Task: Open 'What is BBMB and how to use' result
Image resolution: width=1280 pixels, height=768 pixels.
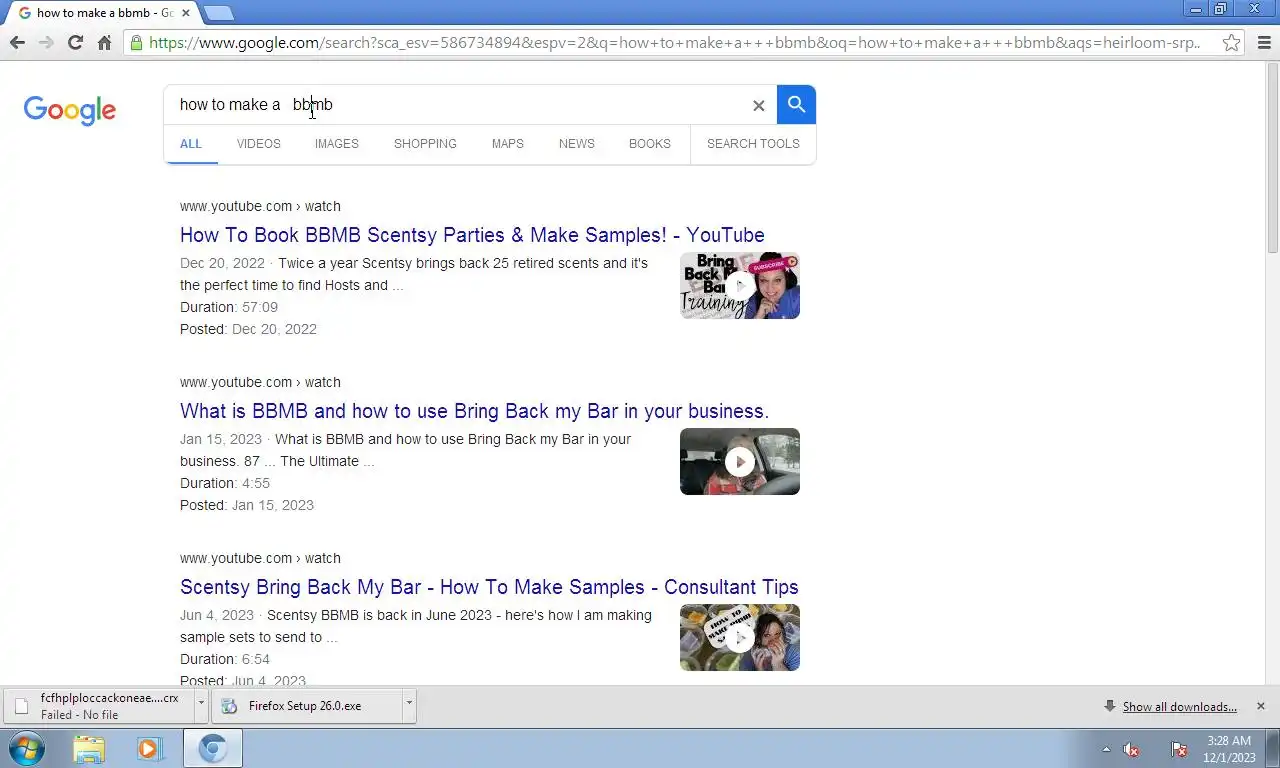Action: [x=474, y=411]
